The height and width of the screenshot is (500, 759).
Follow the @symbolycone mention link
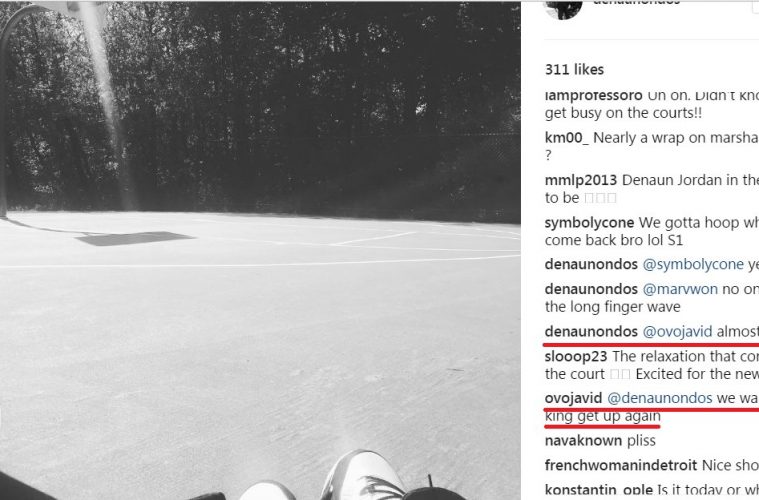693,264
